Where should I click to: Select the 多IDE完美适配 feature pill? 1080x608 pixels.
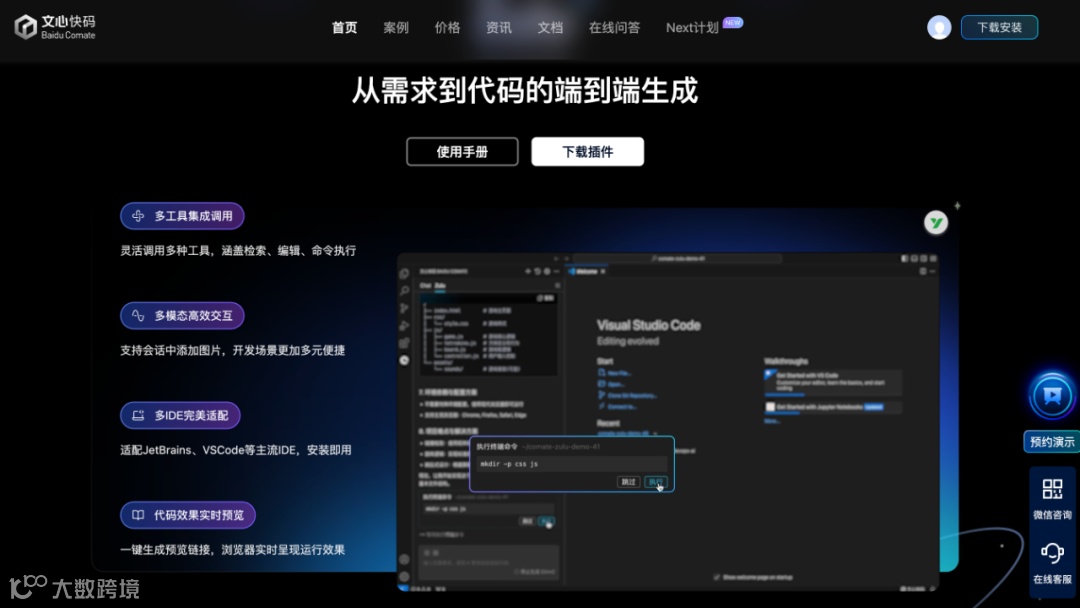click(x=180, y=415)
